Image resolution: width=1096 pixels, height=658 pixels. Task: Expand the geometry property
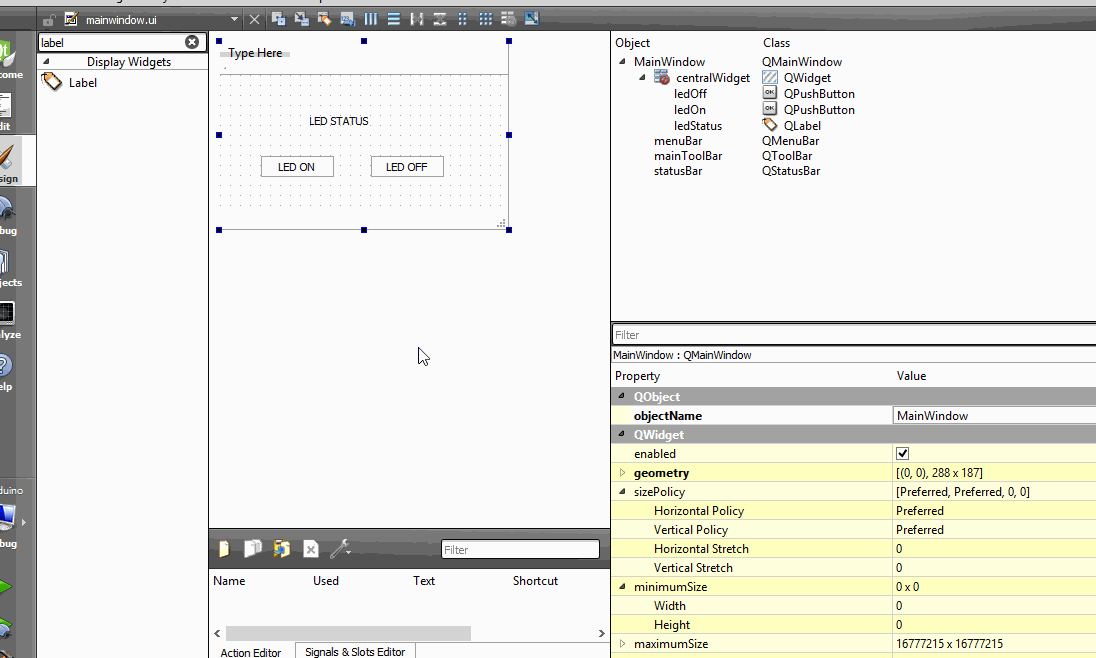622,473
